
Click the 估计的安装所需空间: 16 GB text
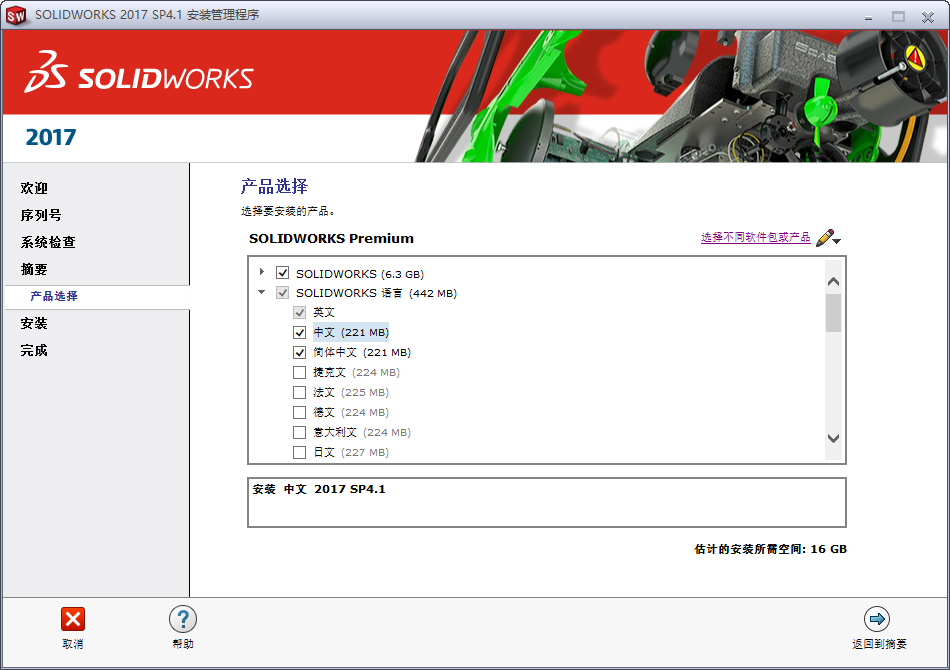771,549
